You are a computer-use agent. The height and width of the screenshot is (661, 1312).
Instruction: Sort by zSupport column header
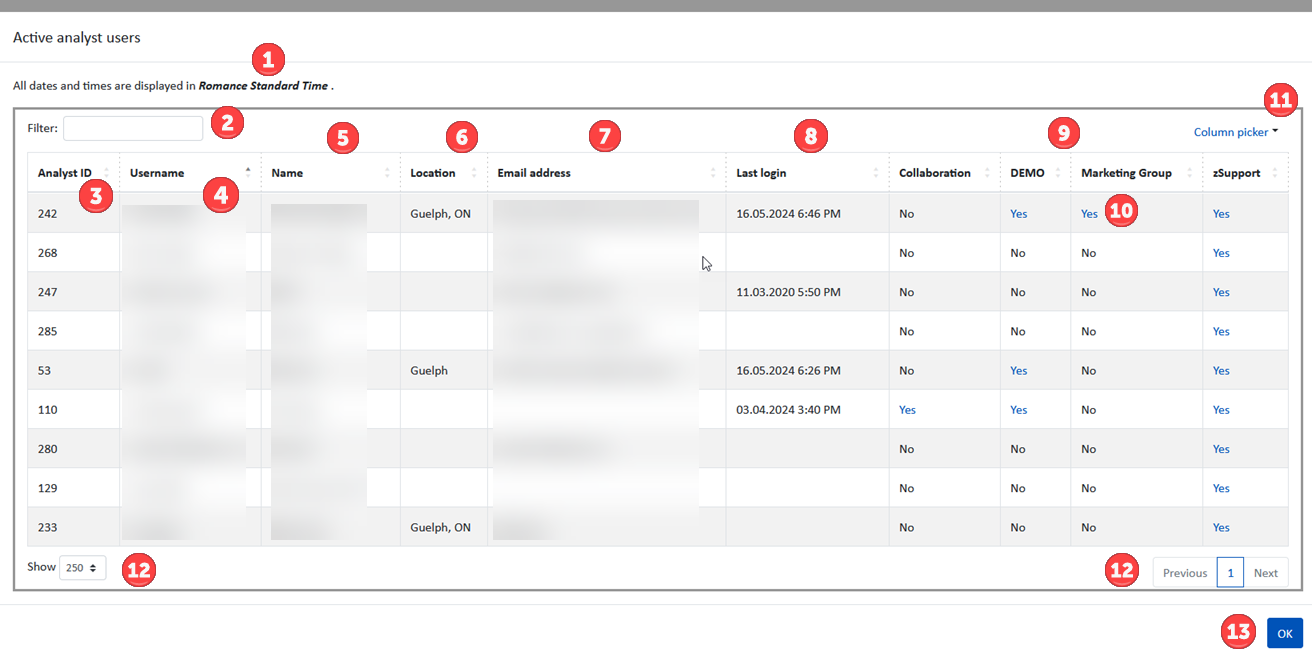coord(1245,173)
